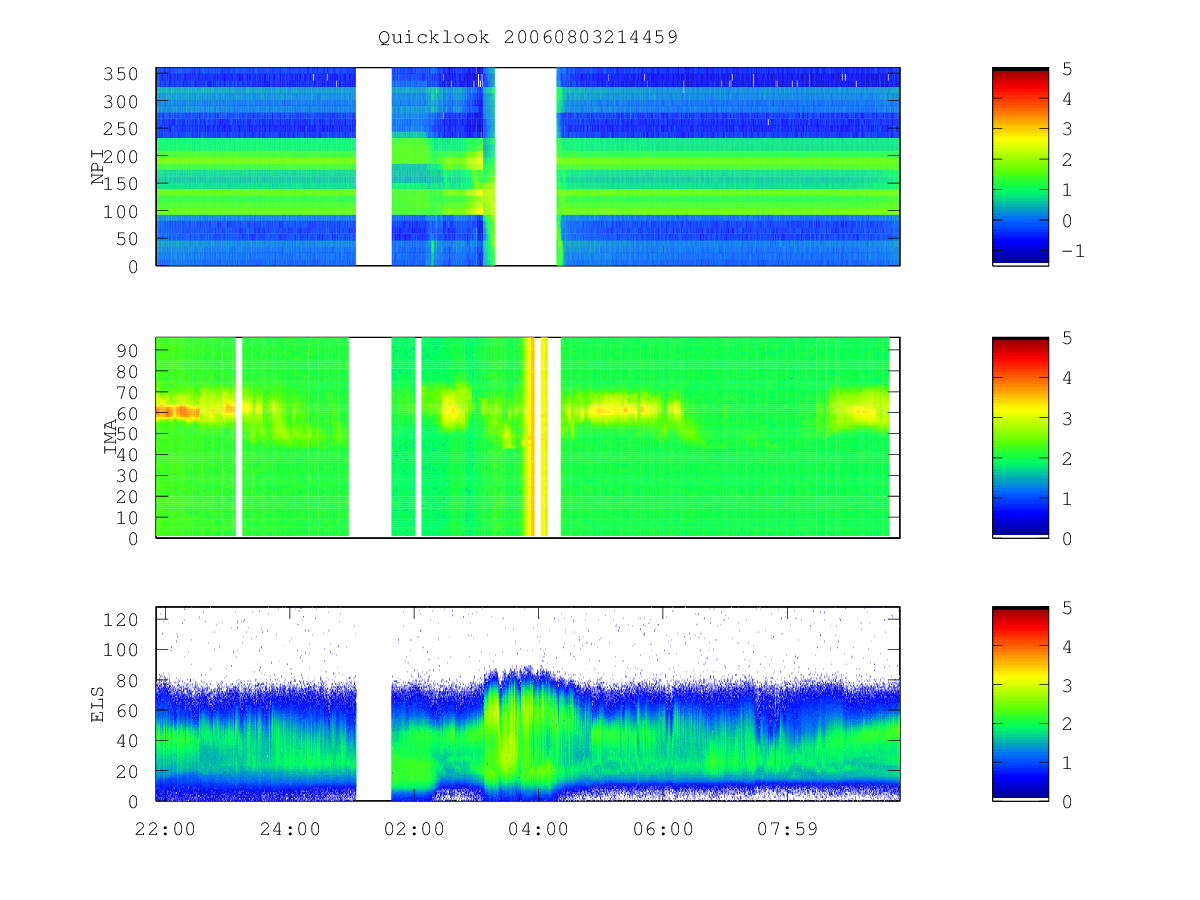
Task: Click inside the NPI spectrogram panel
Action: click(528, 166)
